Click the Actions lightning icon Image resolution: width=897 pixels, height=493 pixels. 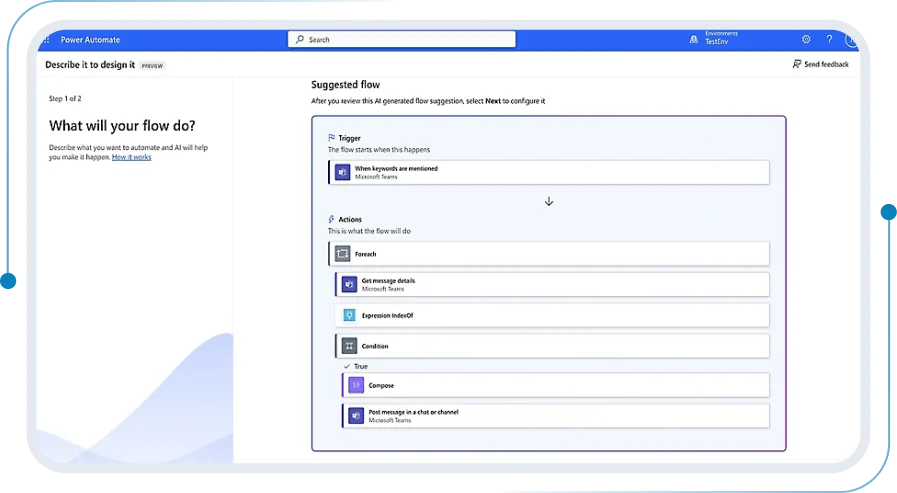coord(331,219)
